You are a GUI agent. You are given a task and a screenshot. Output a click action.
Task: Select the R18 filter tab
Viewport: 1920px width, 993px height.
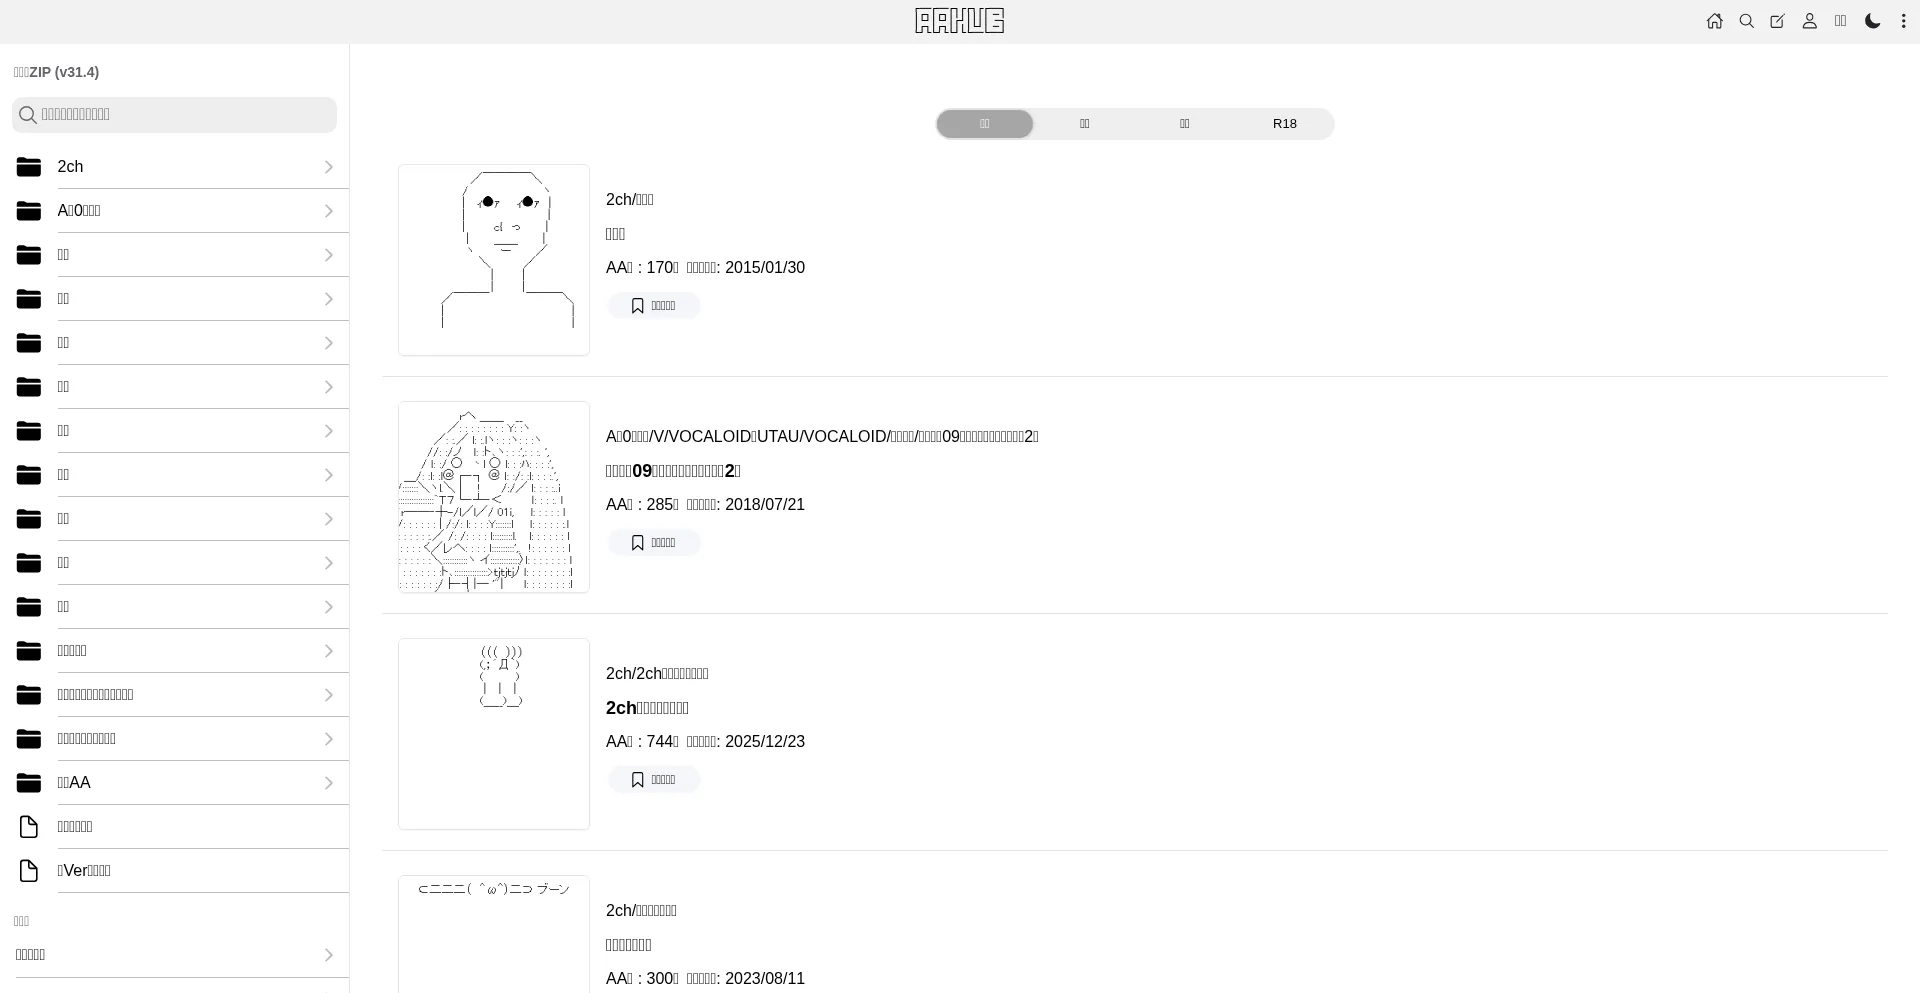tap(1284, 124)
